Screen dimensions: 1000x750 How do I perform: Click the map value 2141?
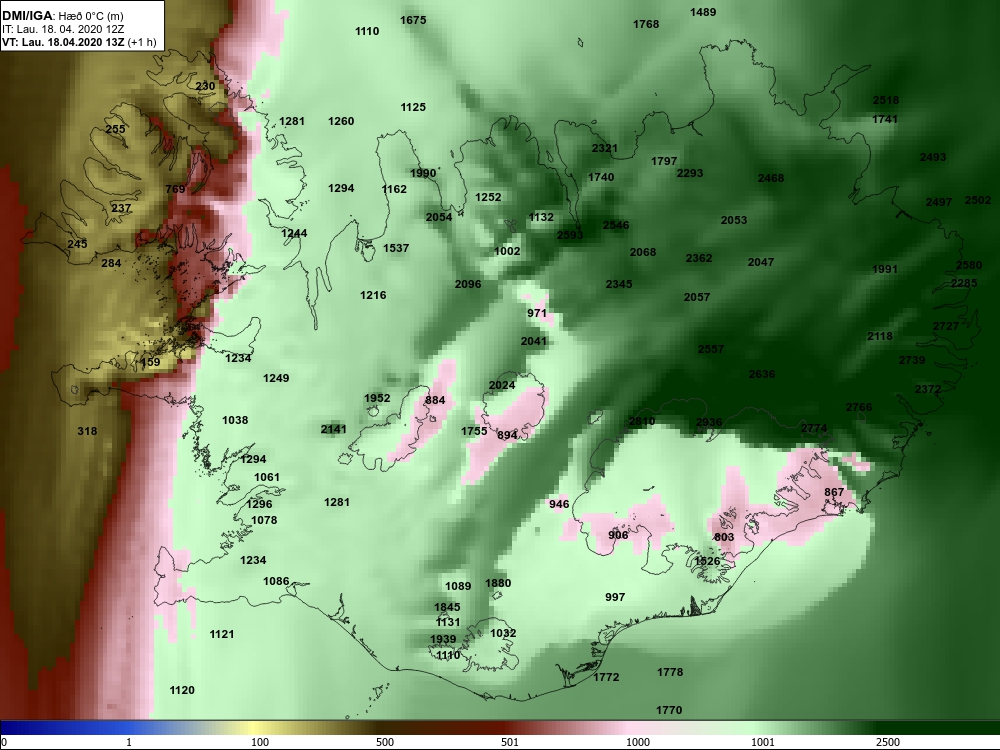pos(334,429)
